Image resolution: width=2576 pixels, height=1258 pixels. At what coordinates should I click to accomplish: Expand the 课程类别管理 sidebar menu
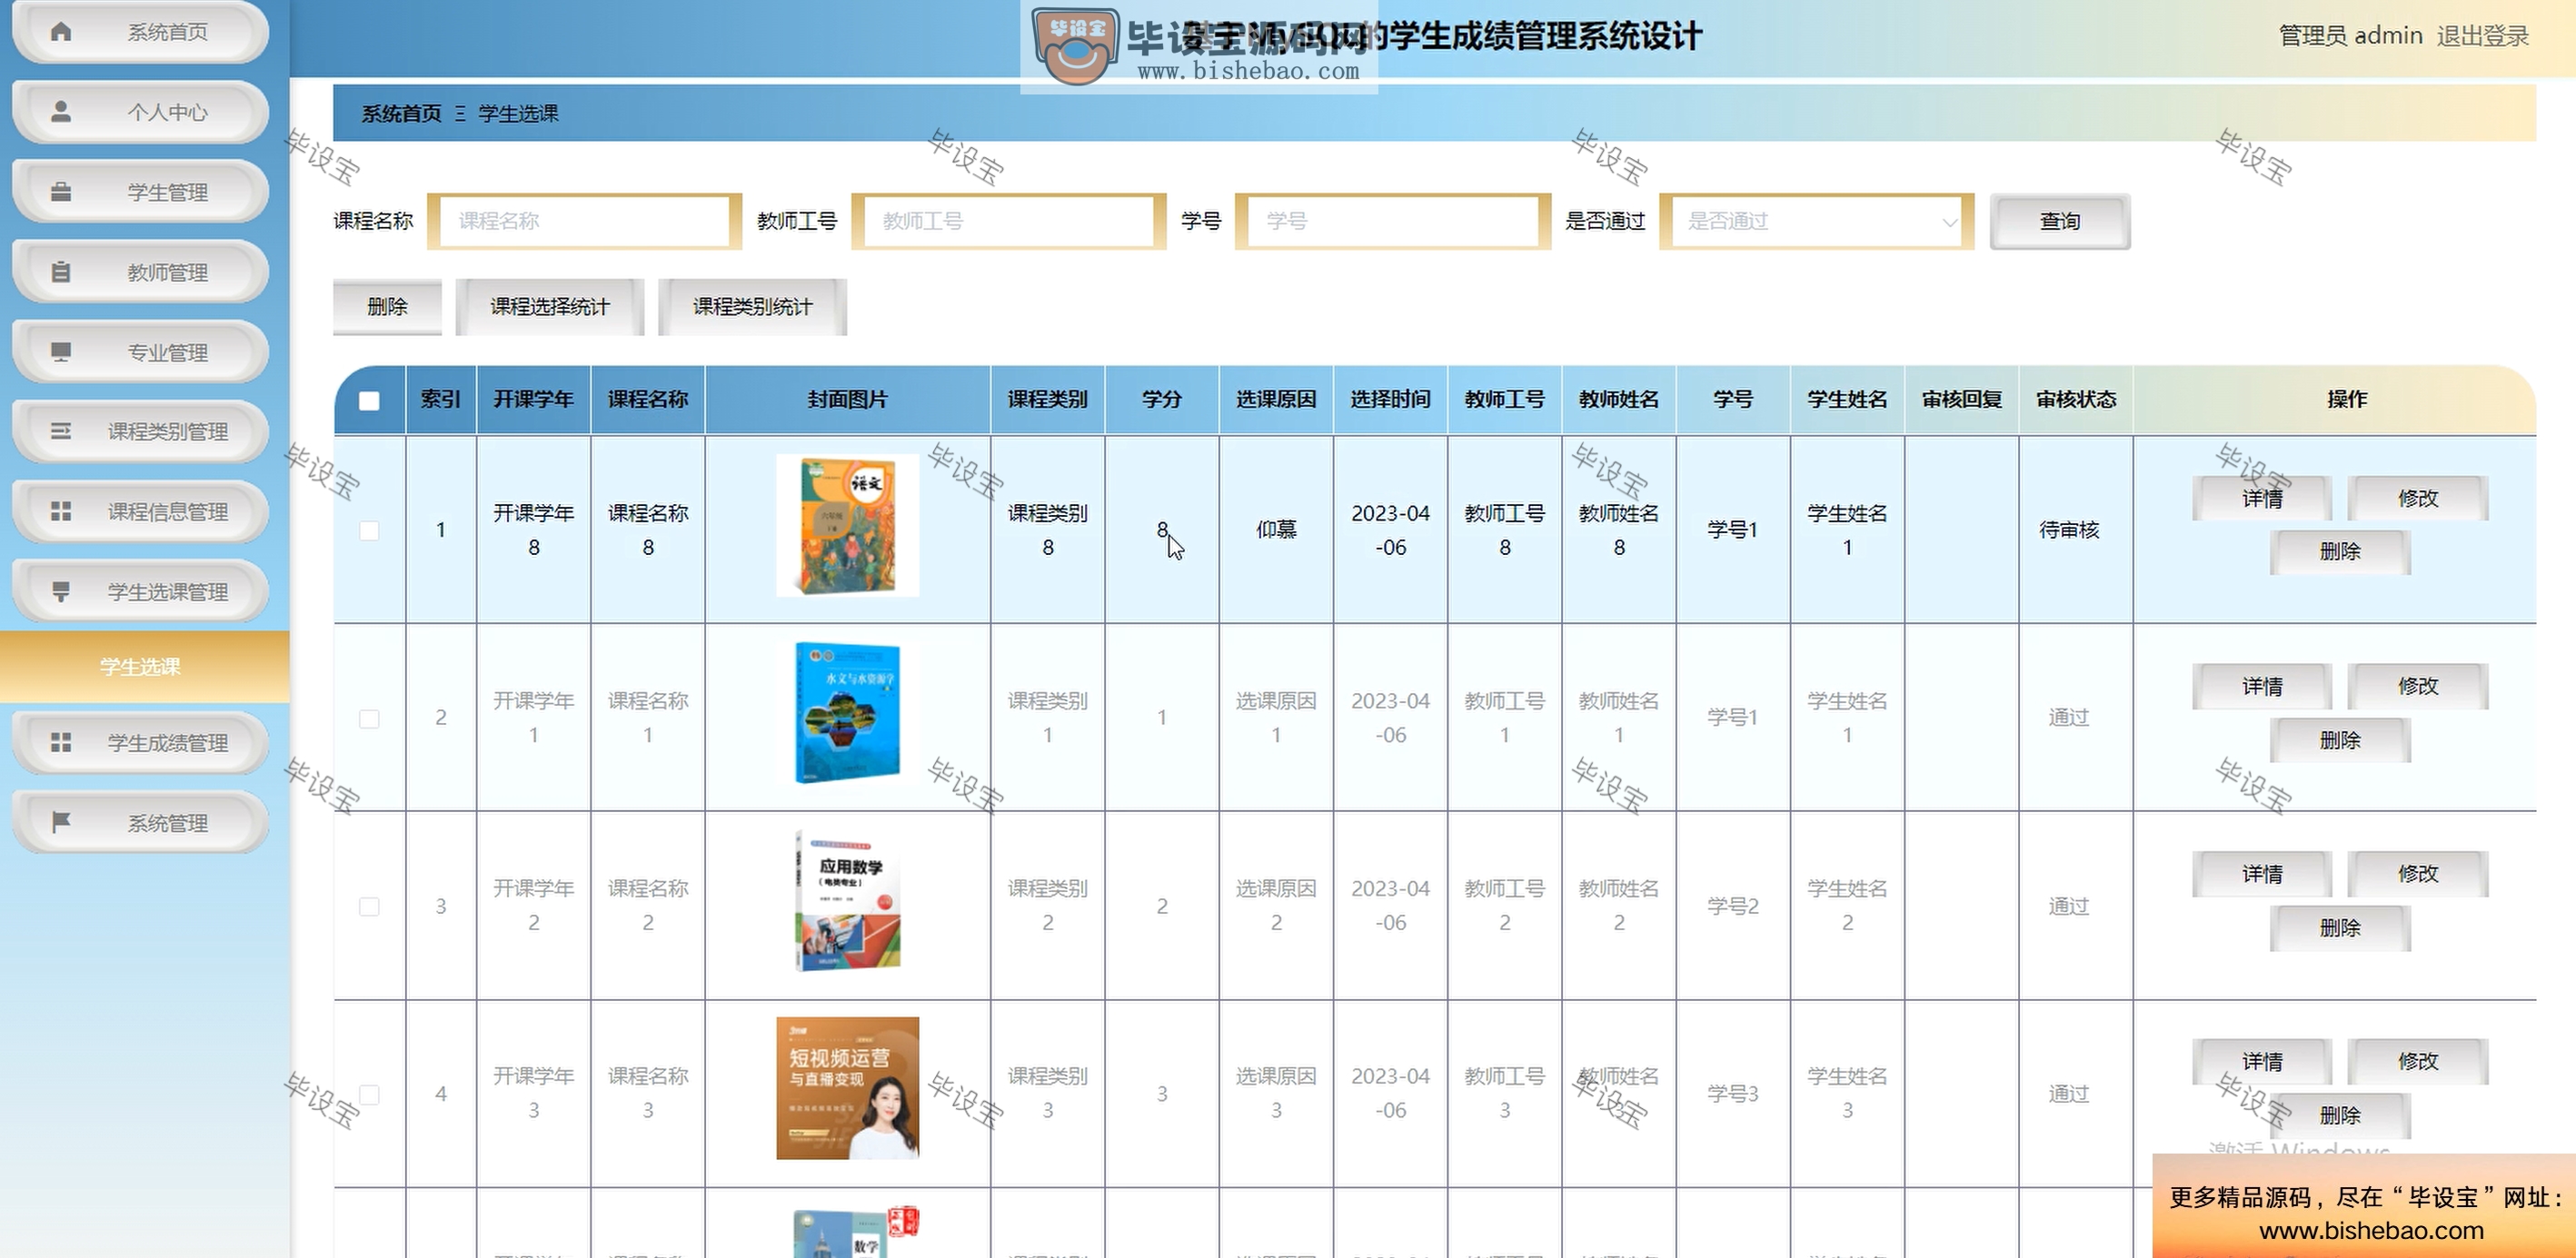pyautogui.click(x=140, y=432)
